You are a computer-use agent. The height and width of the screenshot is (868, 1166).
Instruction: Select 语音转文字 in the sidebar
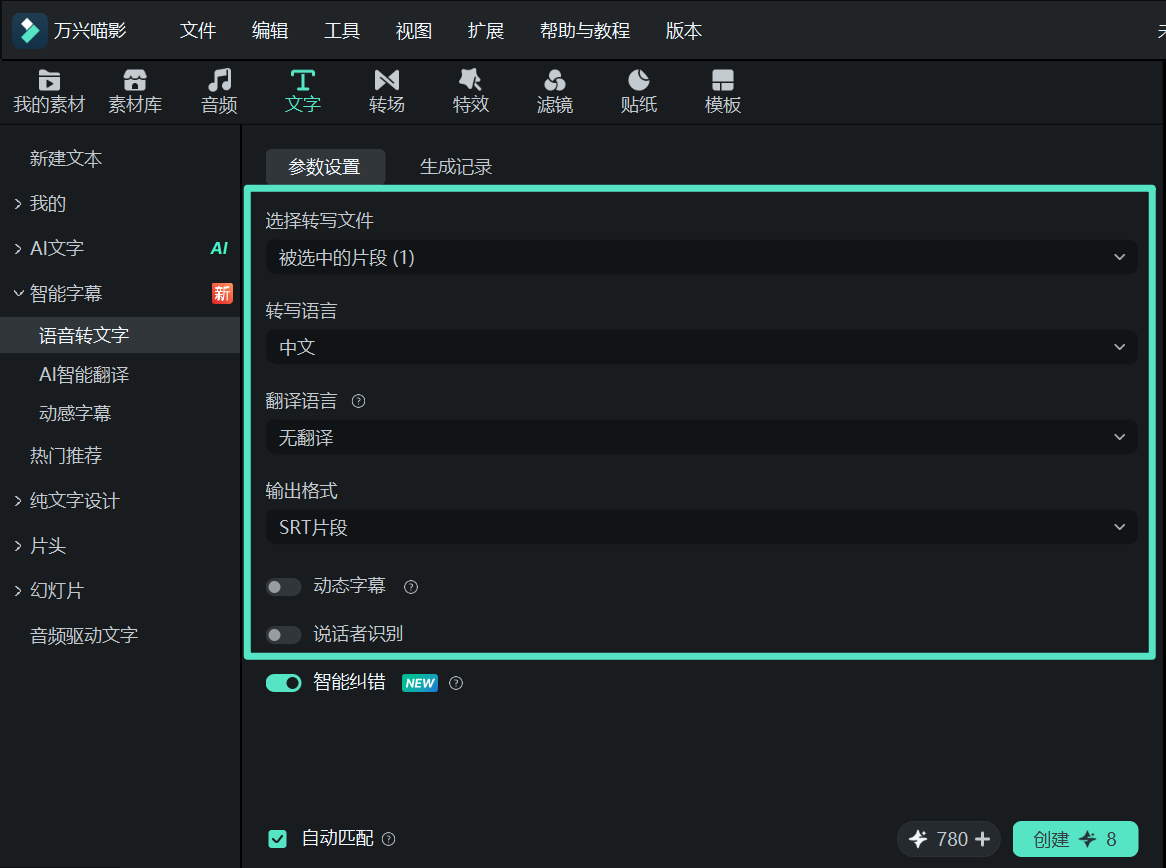click(x=120, y=335)
